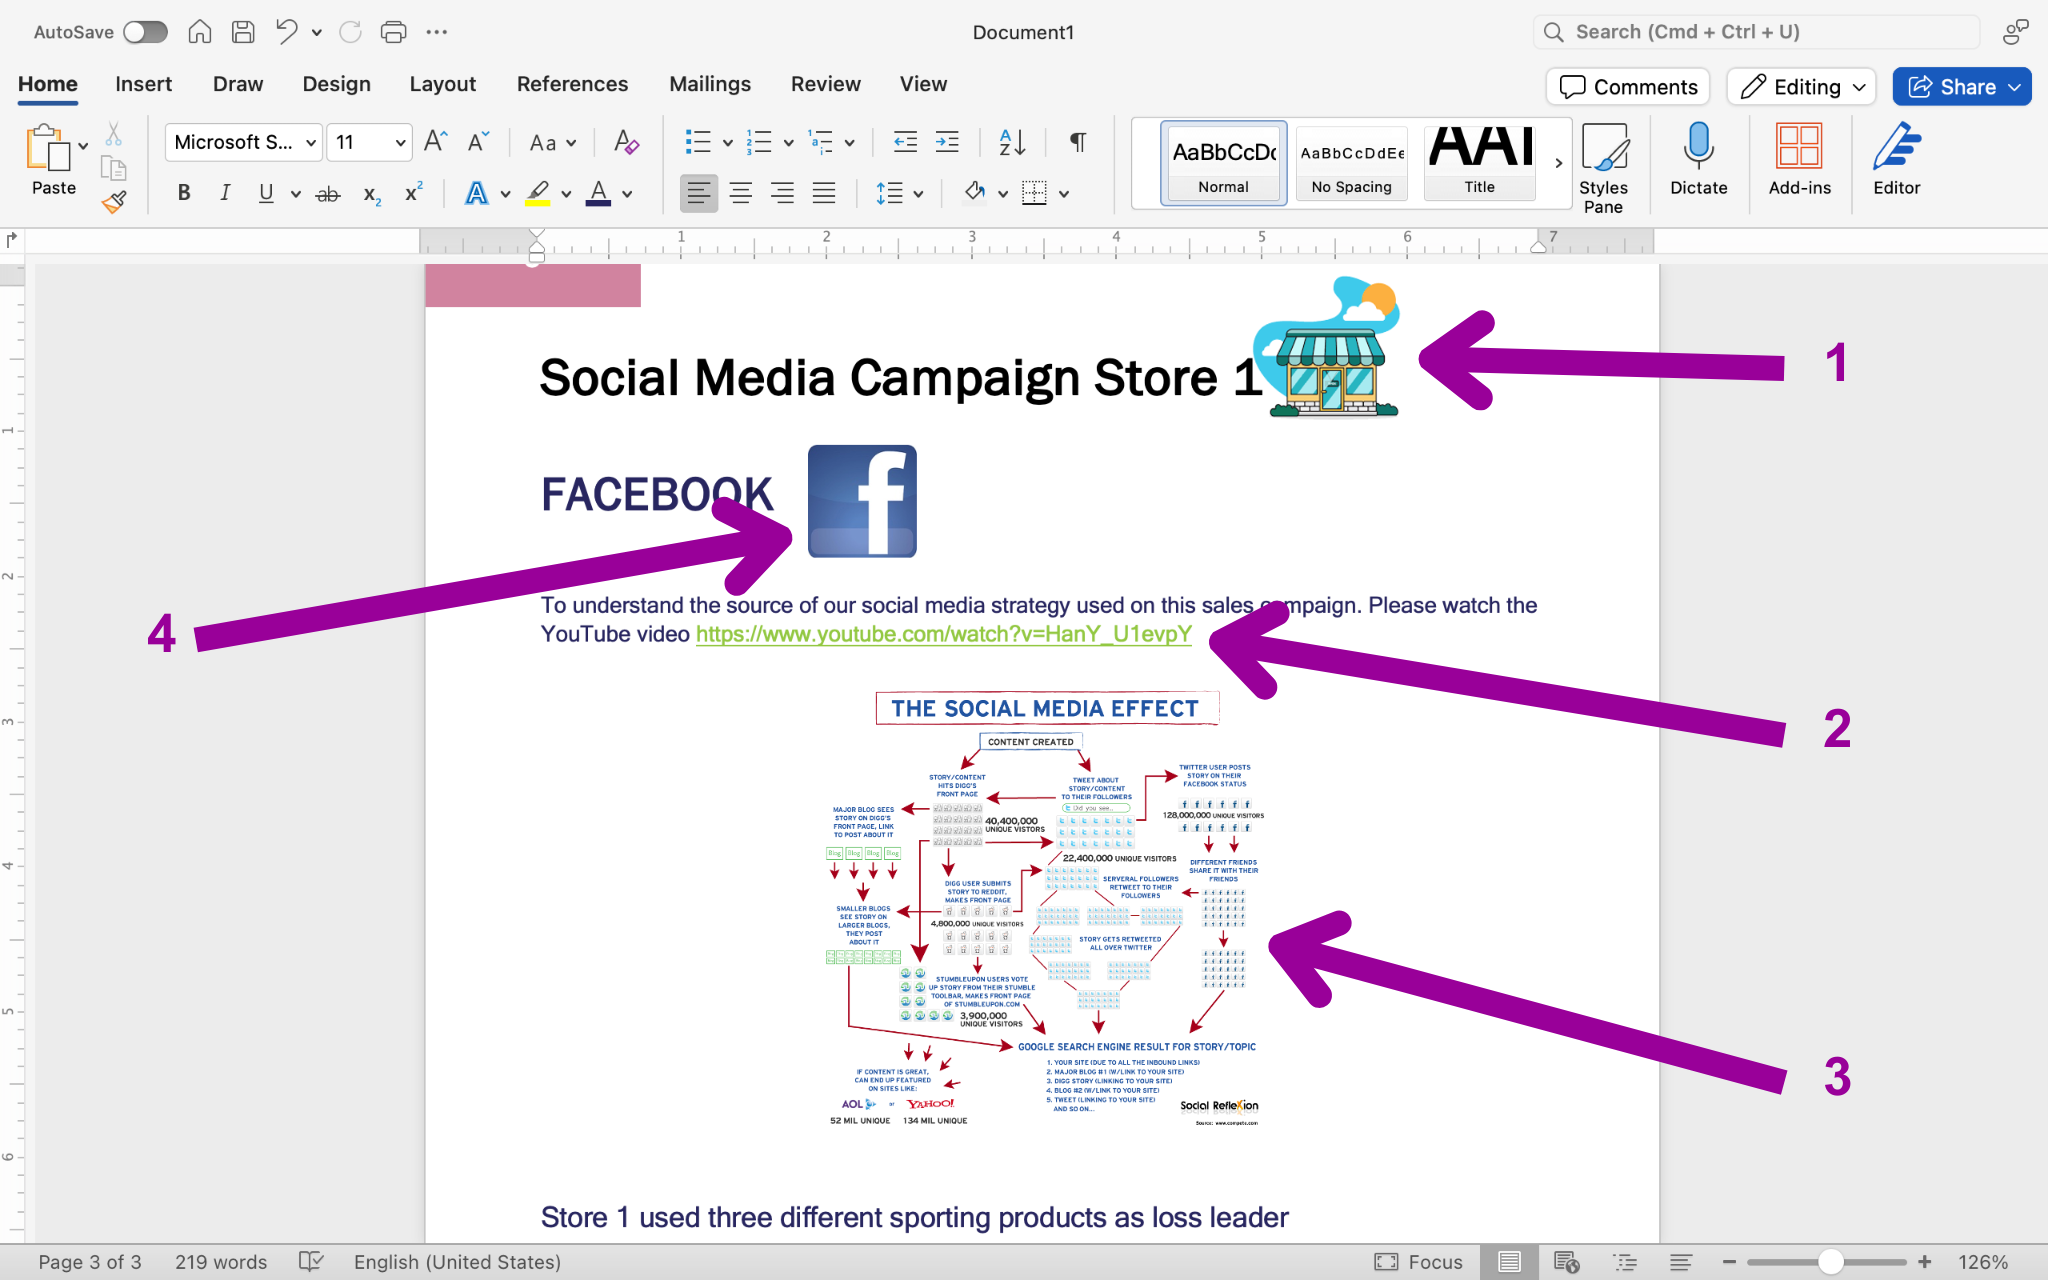
Task: Click the Increase Indent icon
Action: pos(947,142)
